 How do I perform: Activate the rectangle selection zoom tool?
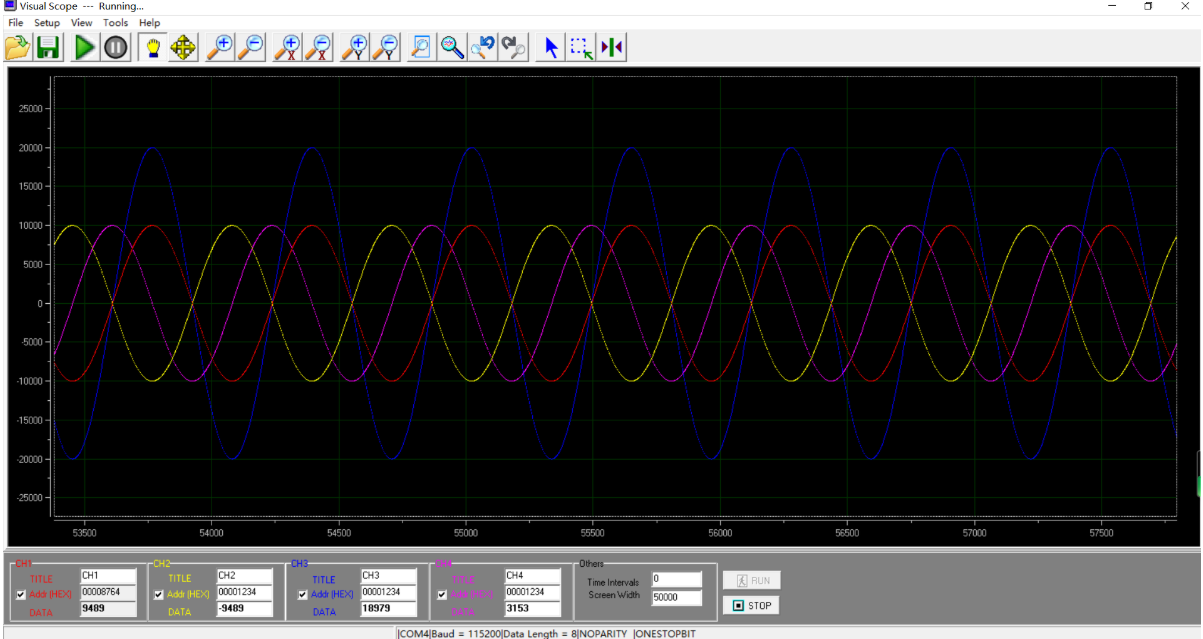(581, 47)
